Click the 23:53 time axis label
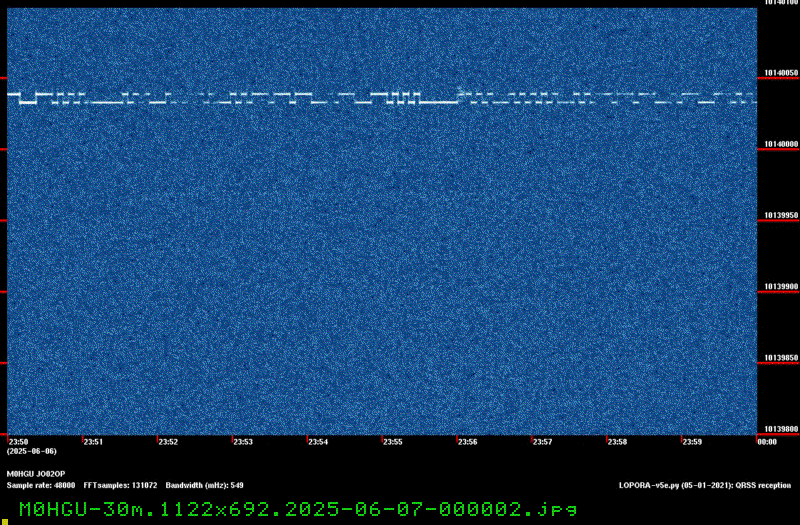The image size is (800, 525). coord(243,442)
